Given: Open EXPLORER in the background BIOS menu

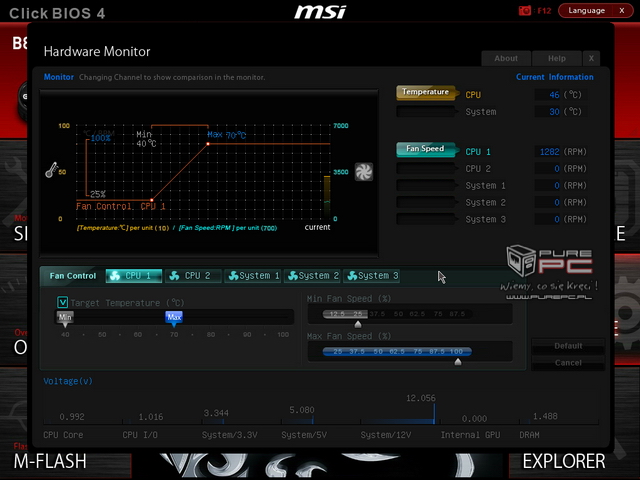Looking at the screenshot, I should (564, 462).
